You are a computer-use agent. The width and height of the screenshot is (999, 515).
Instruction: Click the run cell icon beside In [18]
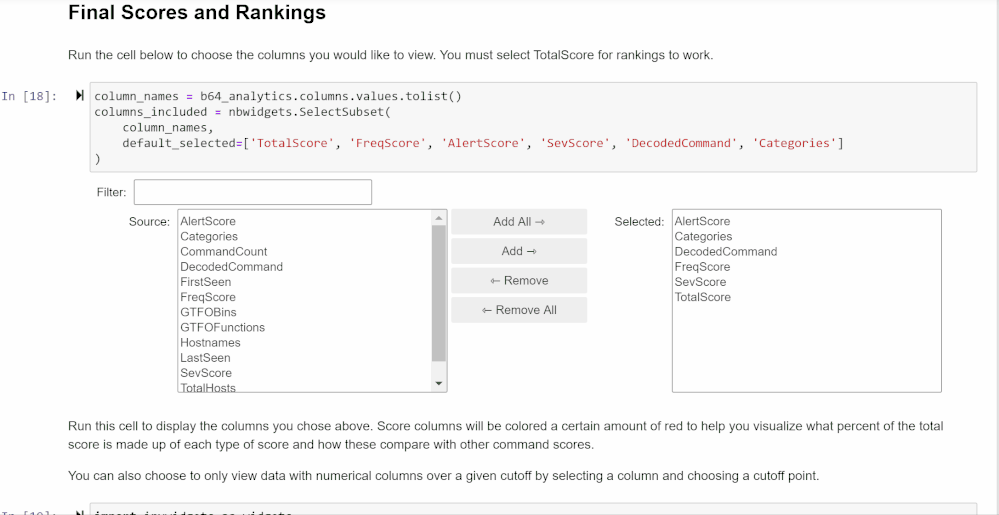click(80, 96)
